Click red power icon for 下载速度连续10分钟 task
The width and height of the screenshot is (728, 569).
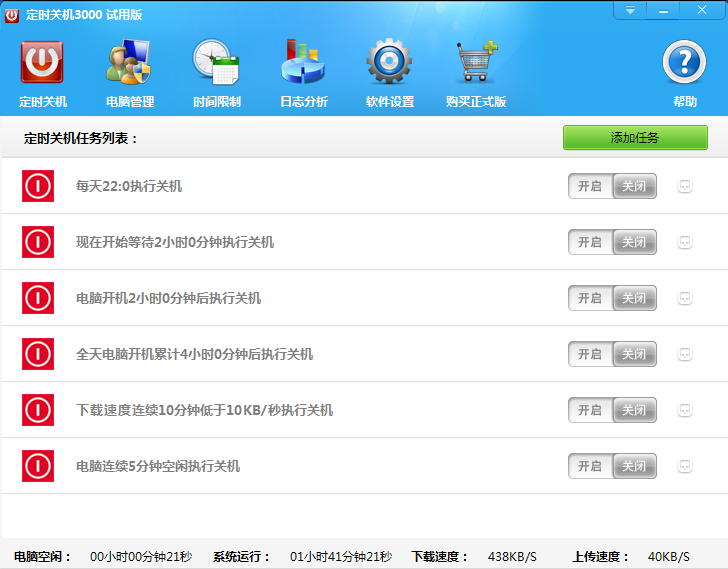pyautogui.click(x=38, y=410)
